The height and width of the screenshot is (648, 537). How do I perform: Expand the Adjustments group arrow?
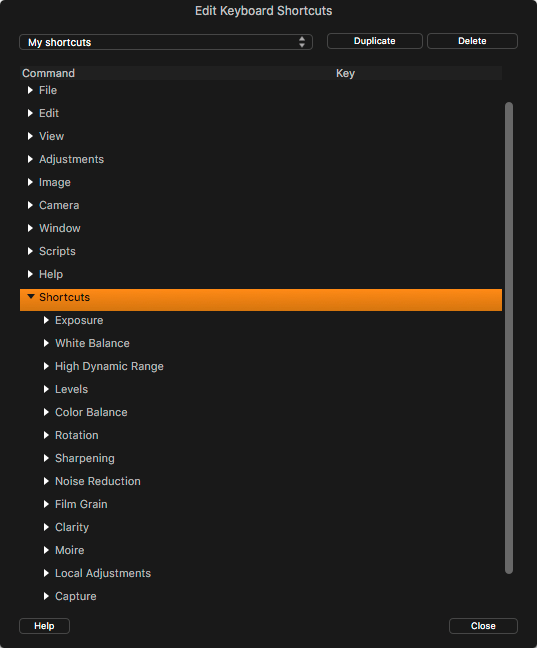pyautogui.click(x=30, y=159)
